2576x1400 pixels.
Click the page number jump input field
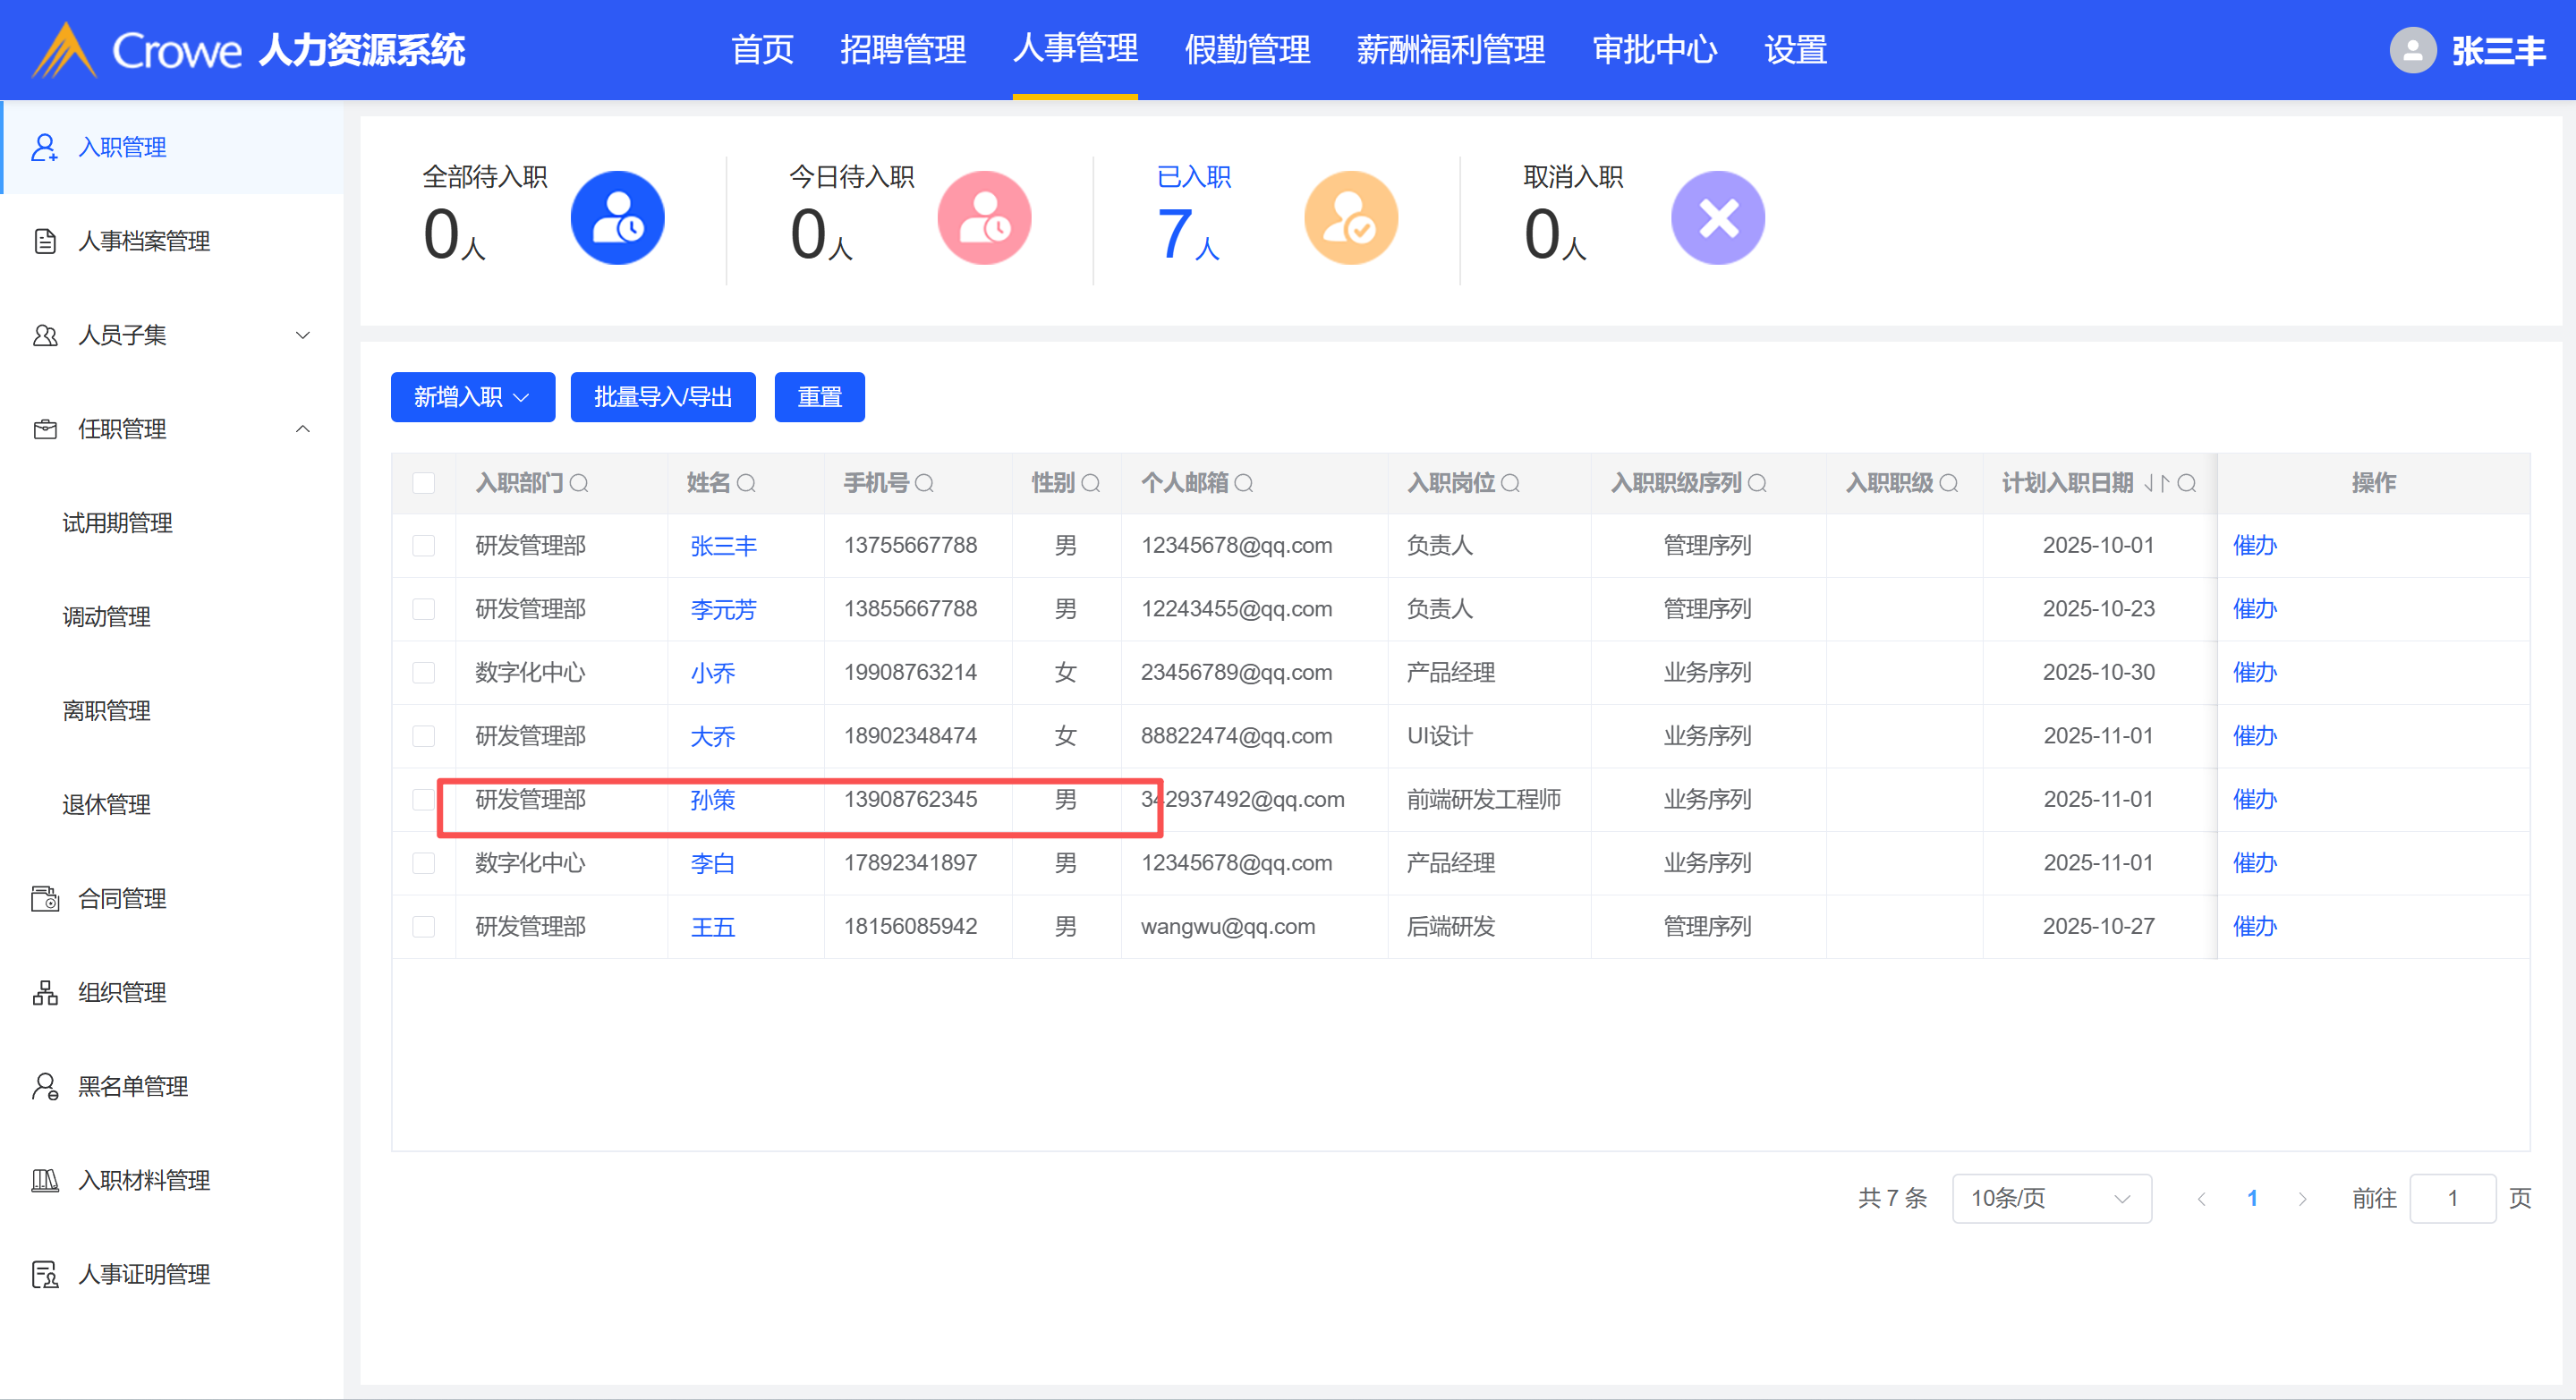[x=2452, y=1198]
